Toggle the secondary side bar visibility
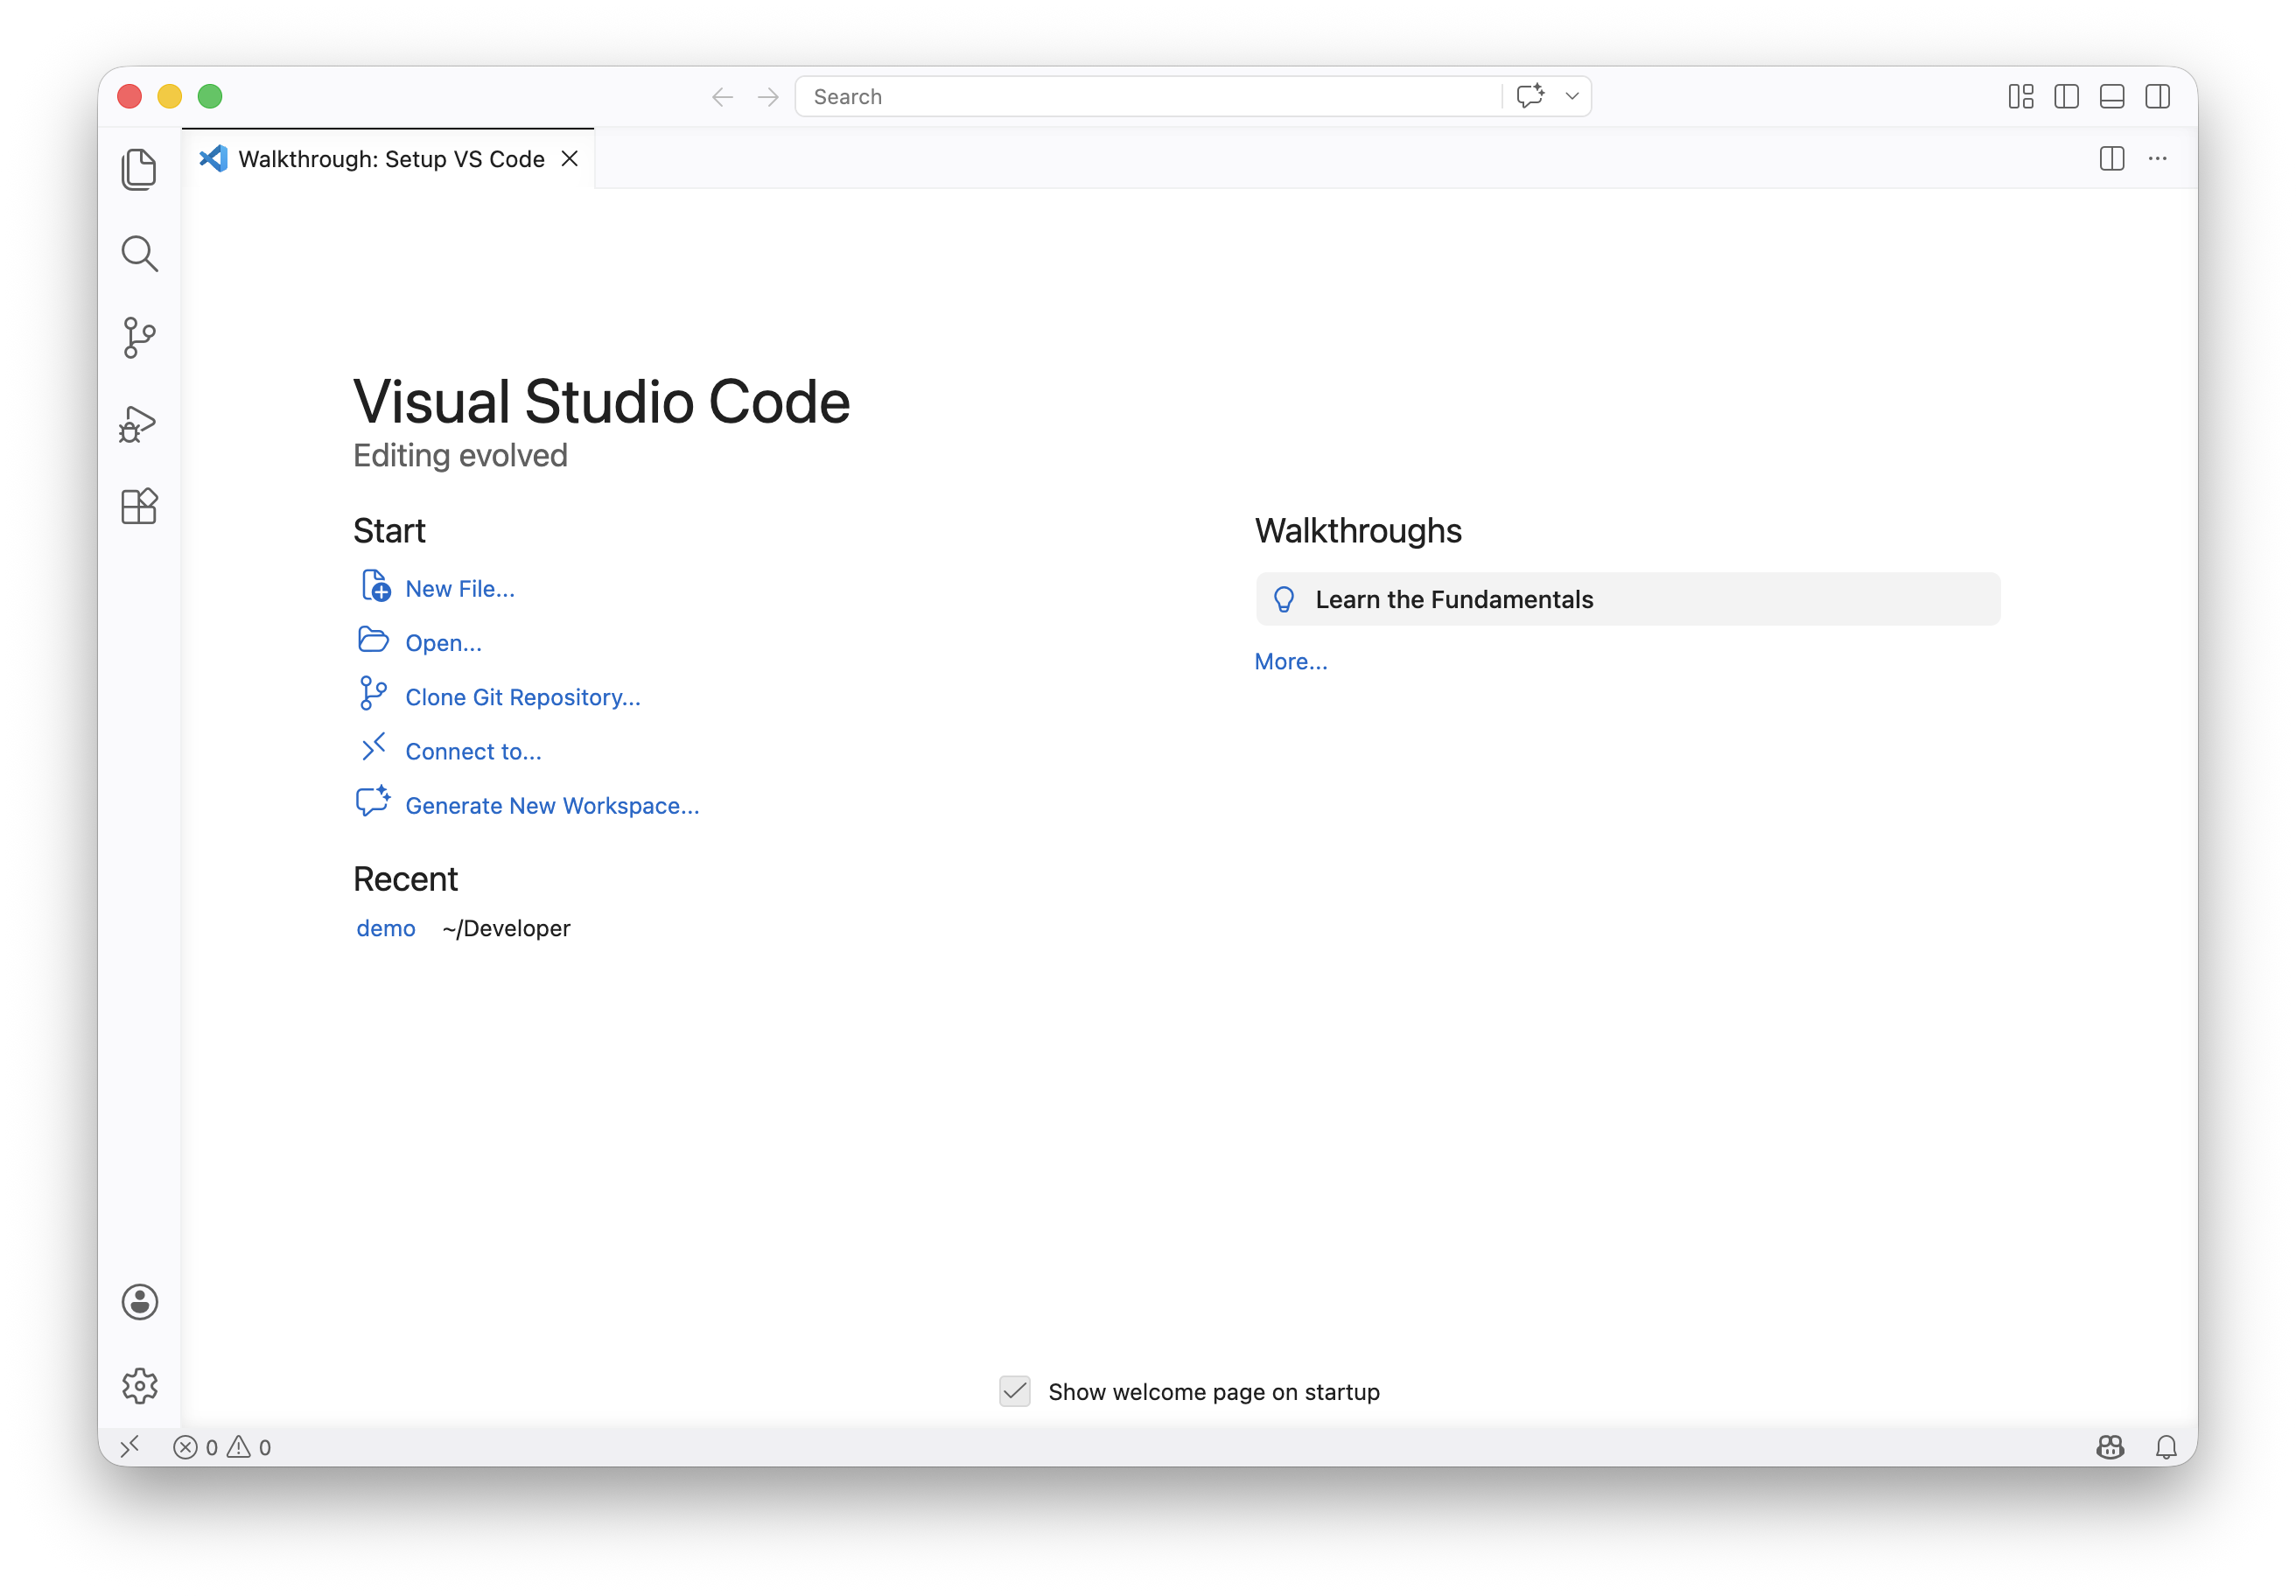This screenshot has width=2296, height=1596. (x=2158, y=96)
